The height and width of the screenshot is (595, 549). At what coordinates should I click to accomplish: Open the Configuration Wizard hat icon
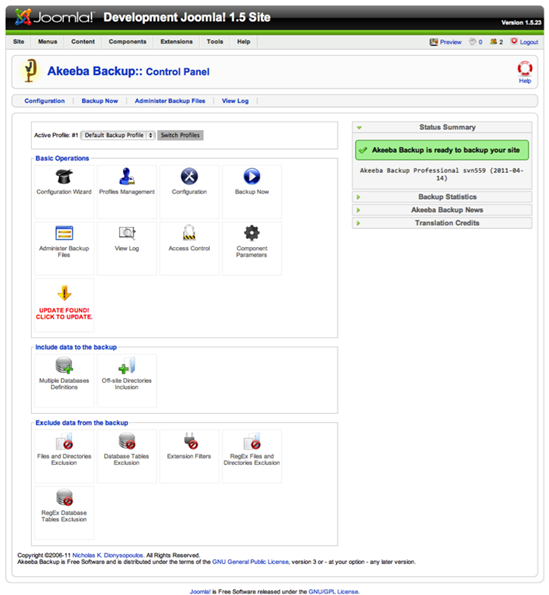[x=64, y=177]
